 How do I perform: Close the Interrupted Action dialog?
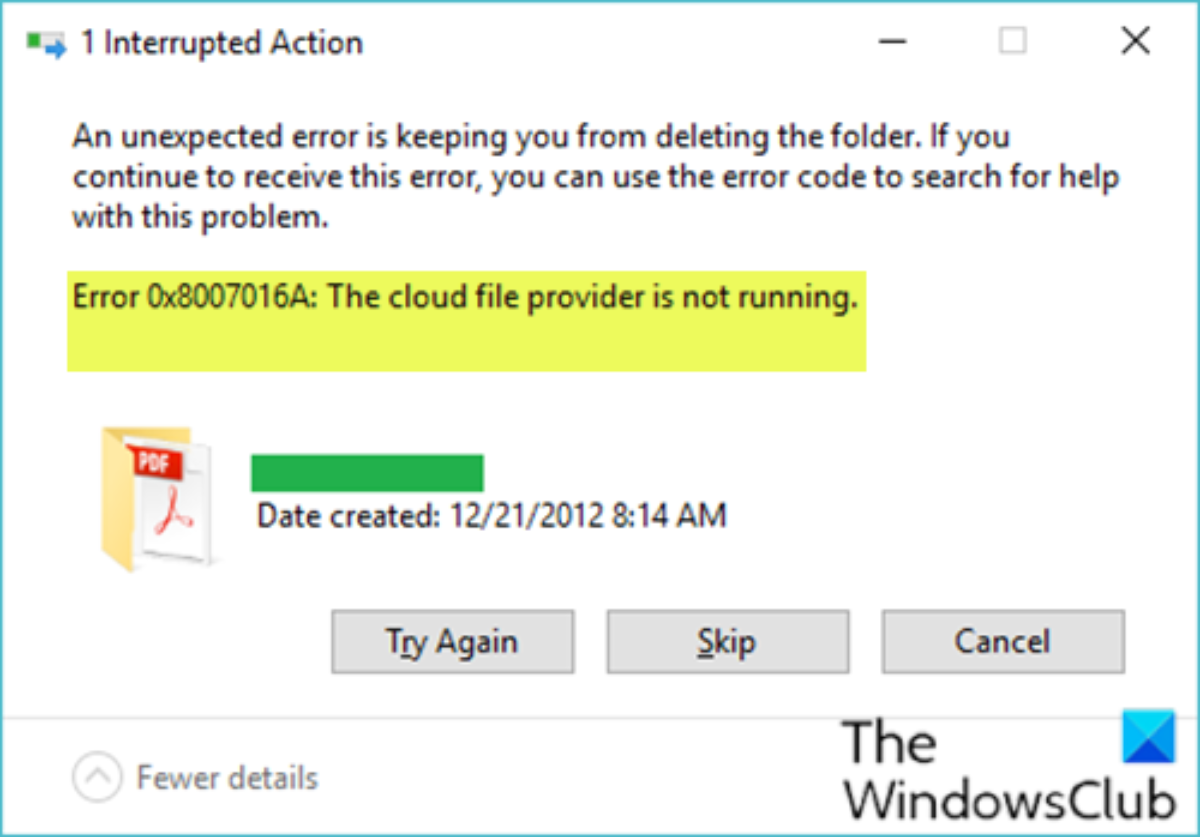pyautogui.click(x=1135, y=41)
